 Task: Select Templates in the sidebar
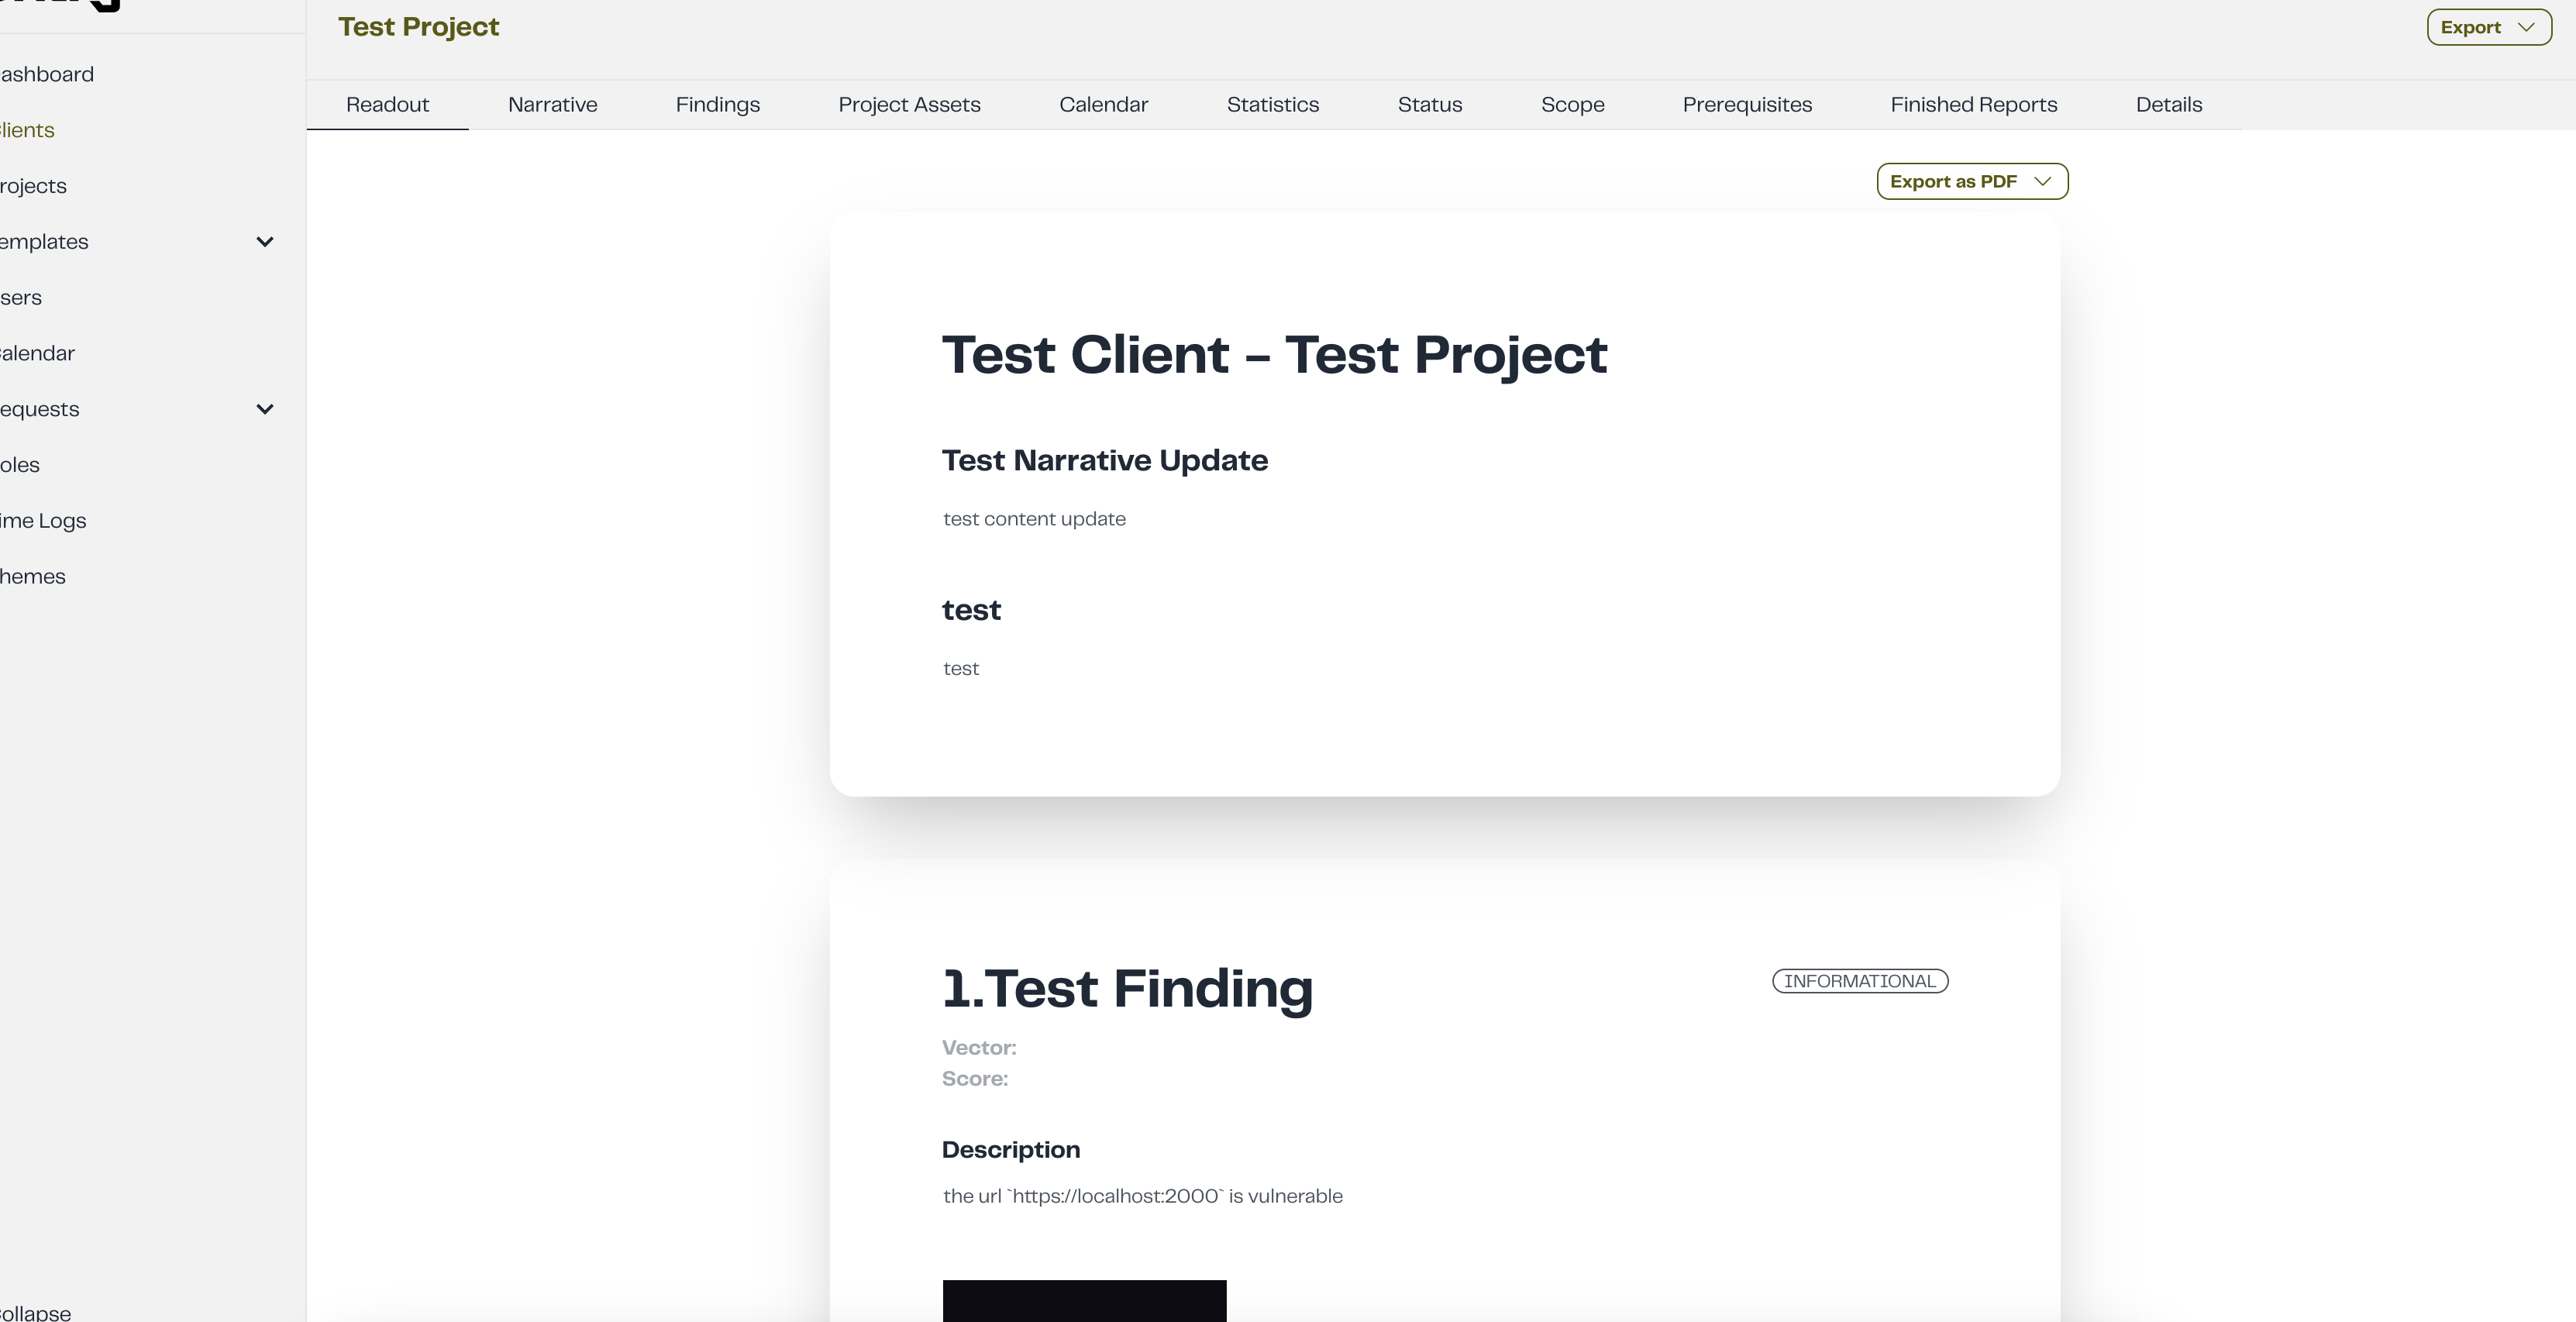tap(44, 242)
